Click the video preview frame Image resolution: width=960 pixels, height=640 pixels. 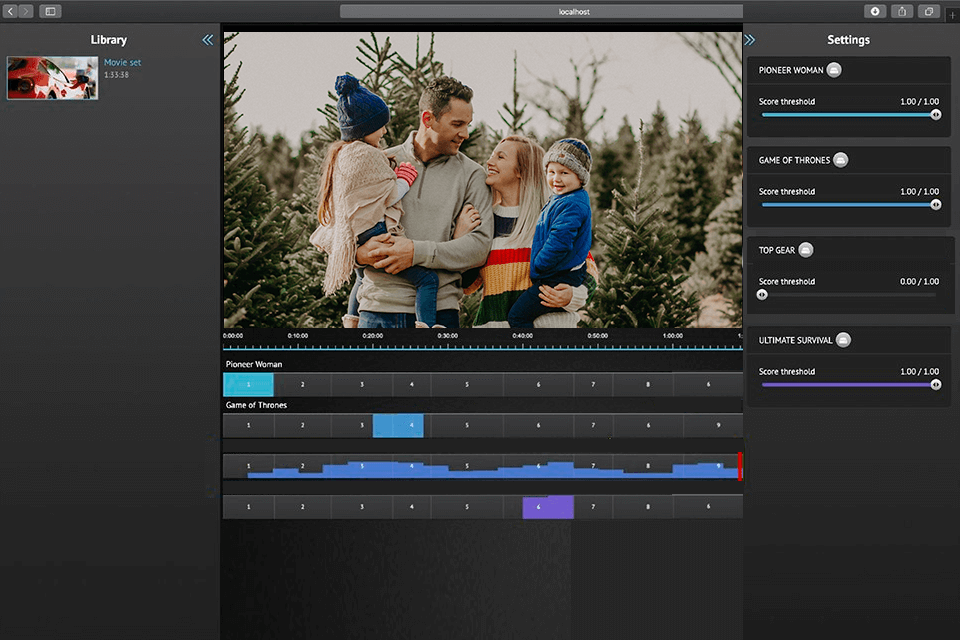pyautogui.click(x=482, y=180)
